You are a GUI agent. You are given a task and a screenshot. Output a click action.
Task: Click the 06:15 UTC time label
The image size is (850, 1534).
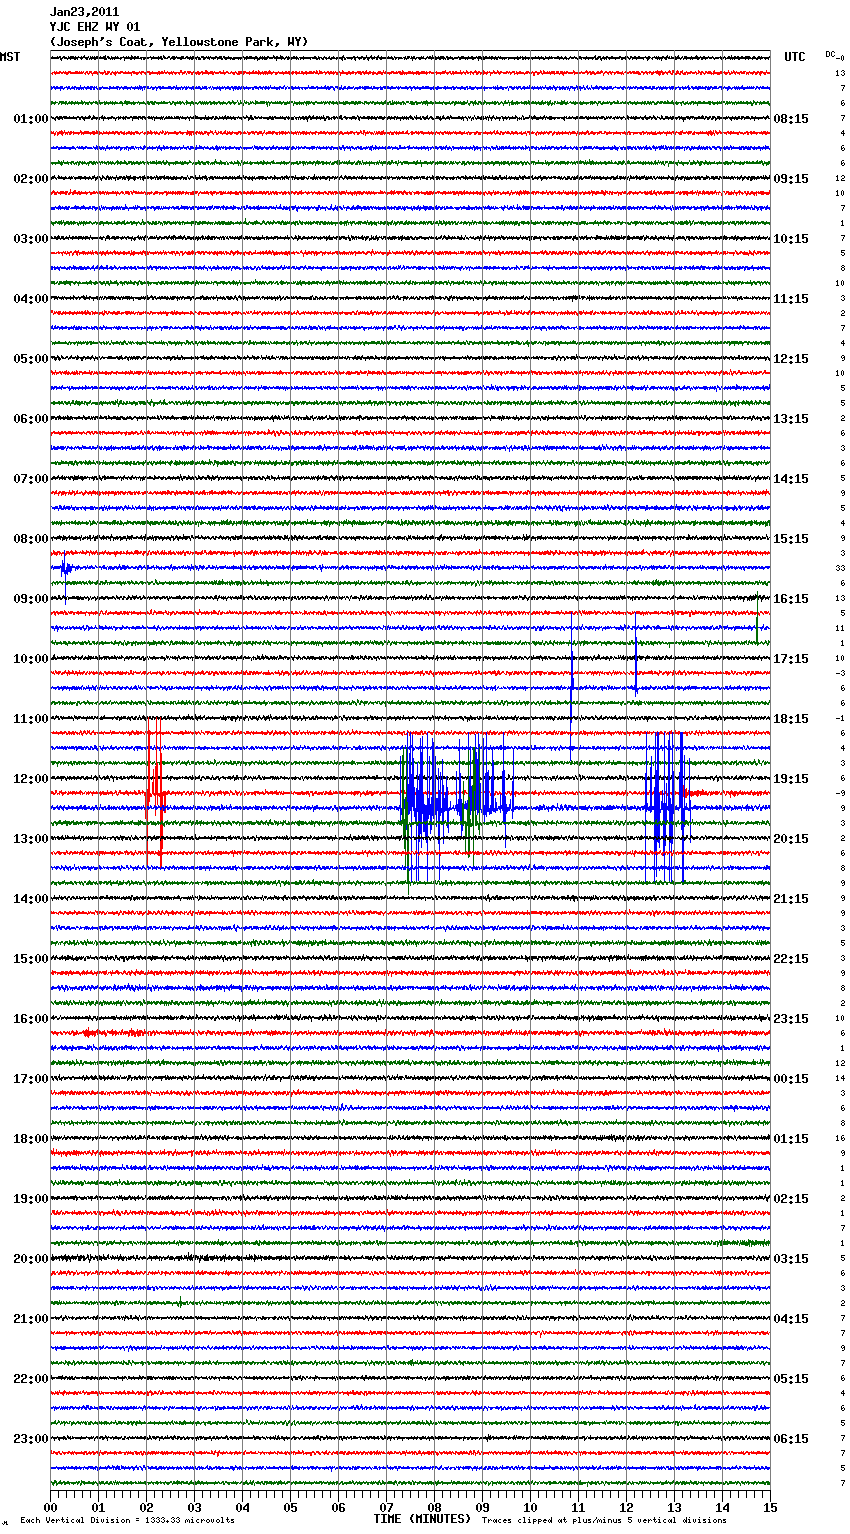[791, 1439]
